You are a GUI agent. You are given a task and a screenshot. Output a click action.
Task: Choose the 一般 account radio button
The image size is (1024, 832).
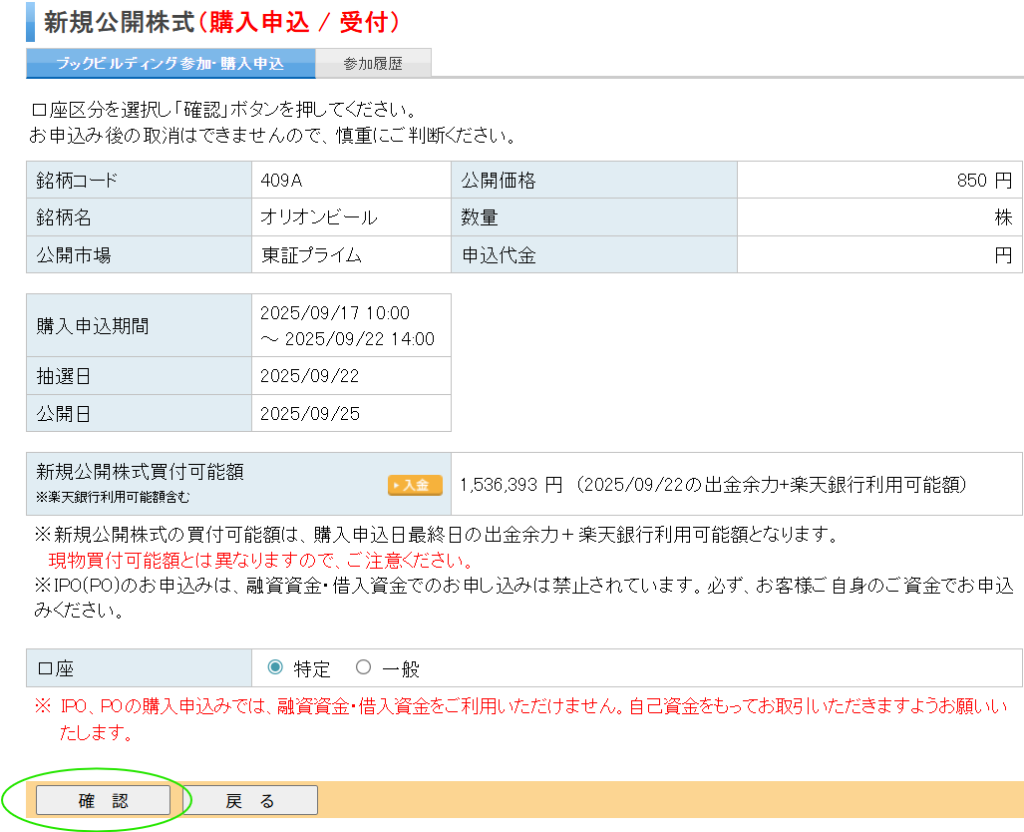coord(363,668)
